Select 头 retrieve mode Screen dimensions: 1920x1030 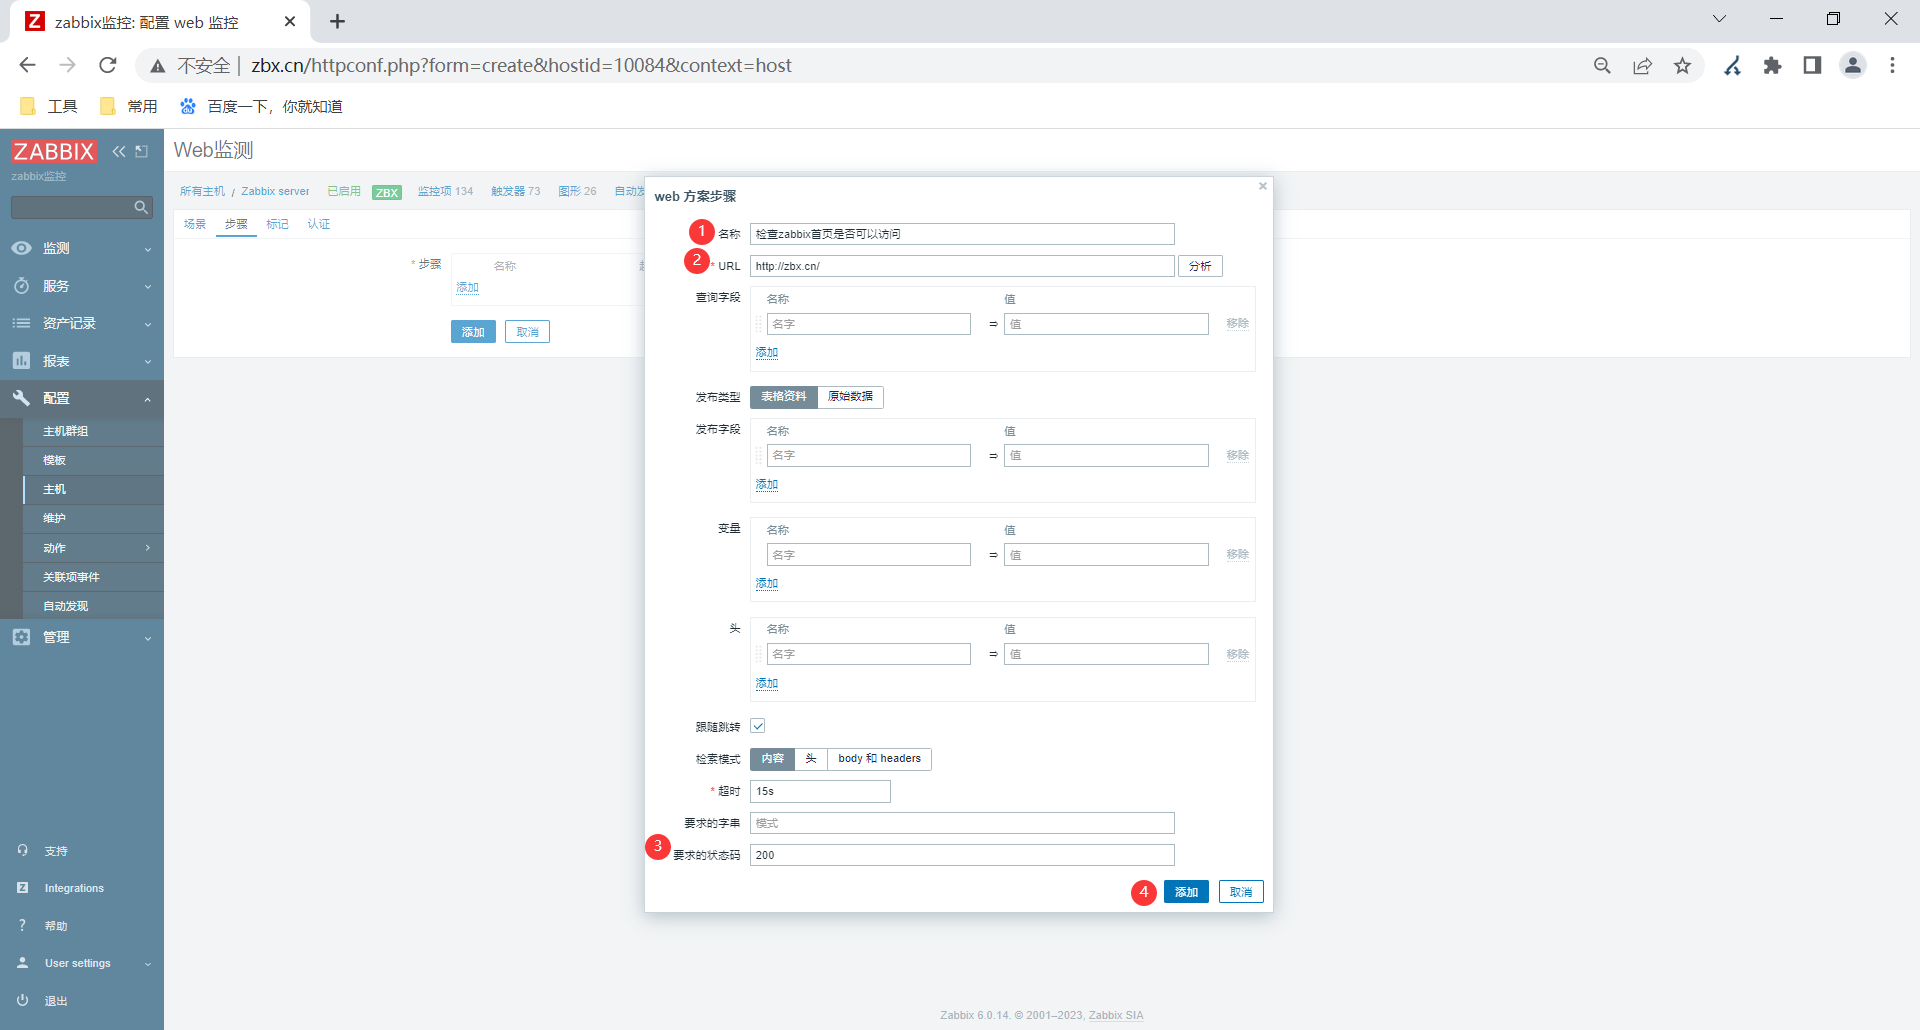coord(811,759)
